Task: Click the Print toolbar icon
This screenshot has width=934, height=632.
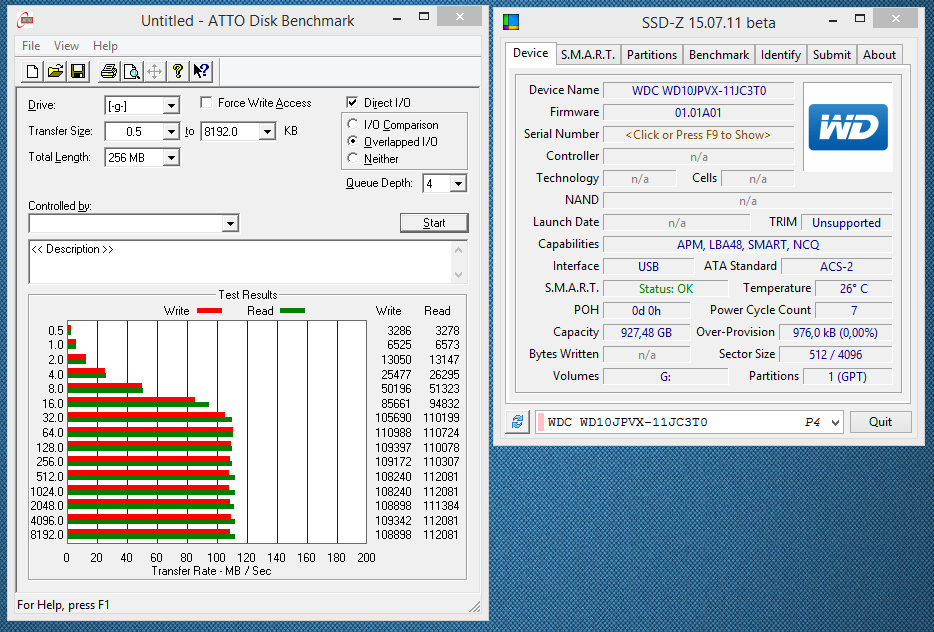Action: [x=108, y=71]
